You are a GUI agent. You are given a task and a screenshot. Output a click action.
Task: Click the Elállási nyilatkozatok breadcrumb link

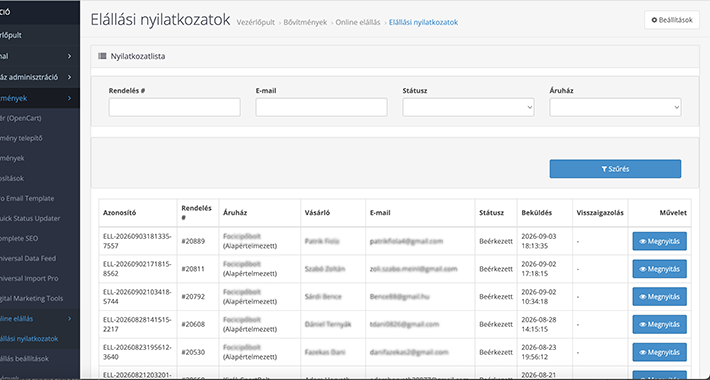[x=423, y=22]
